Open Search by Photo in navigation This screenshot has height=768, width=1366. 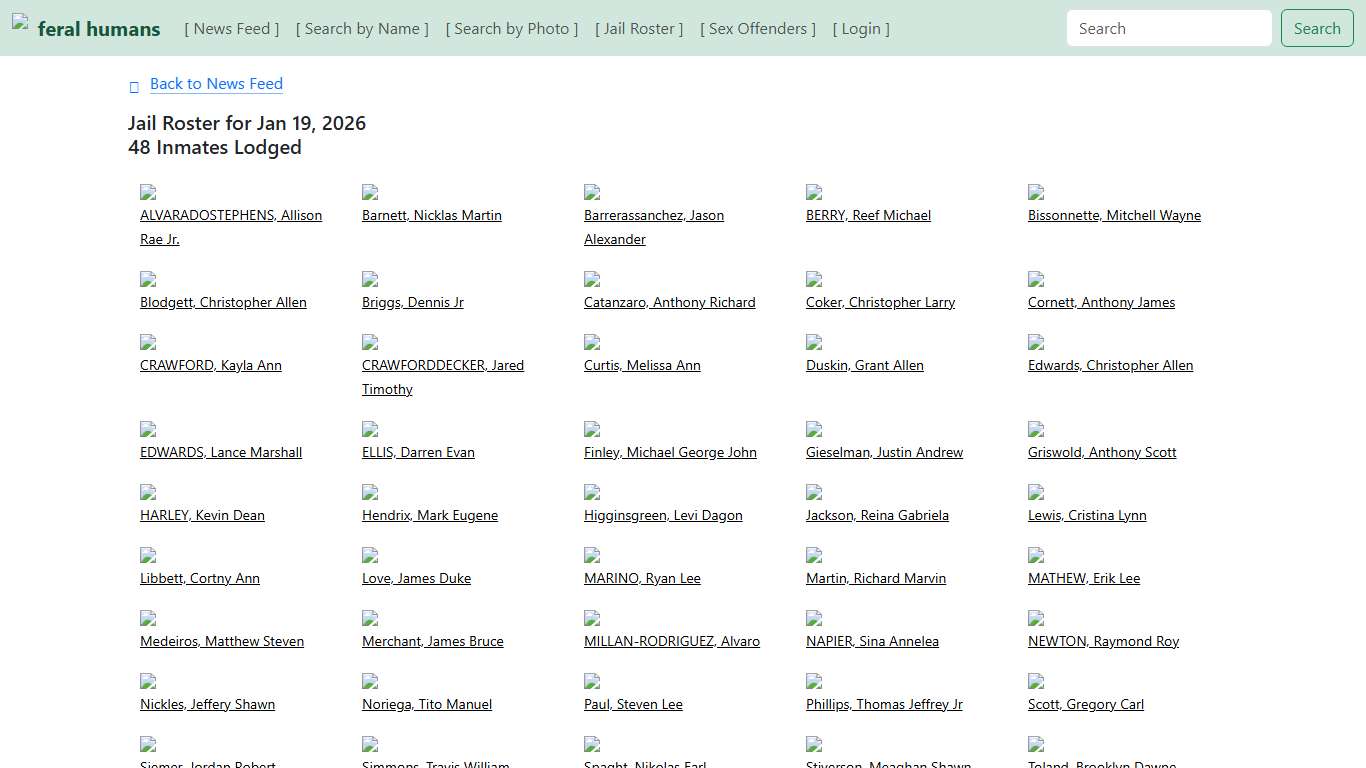512,29
